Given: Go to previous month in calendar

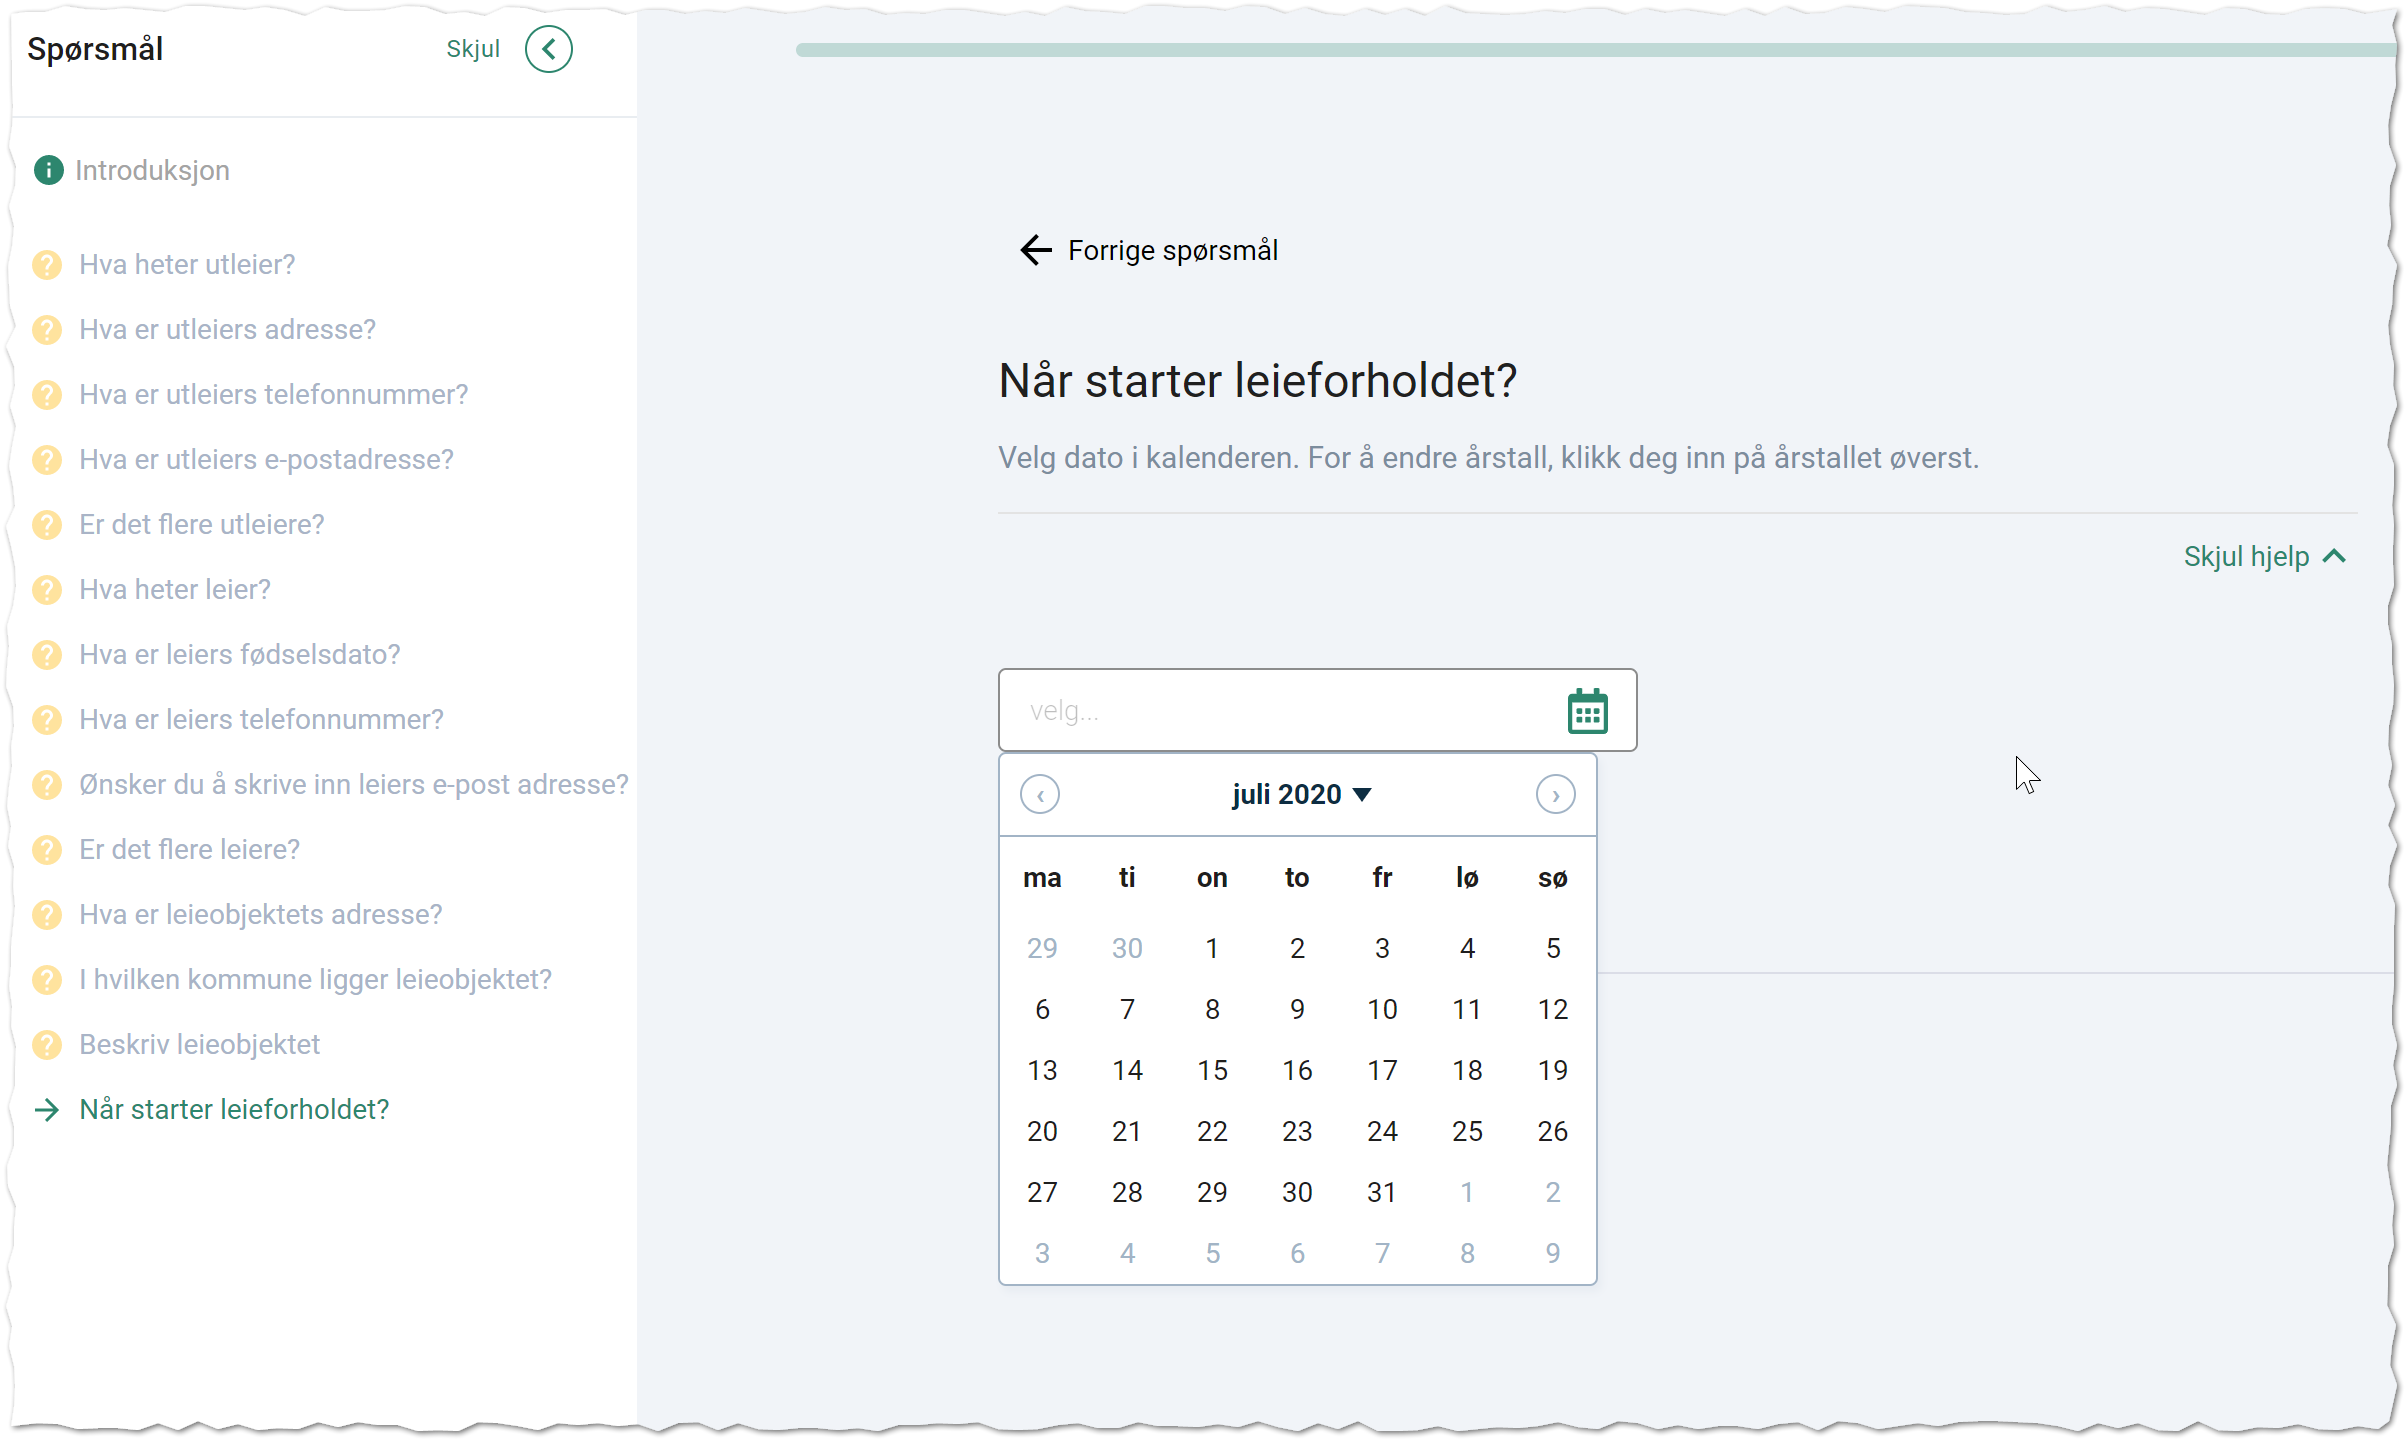Looking at the screenshot, I should [x=1039, y=795].
